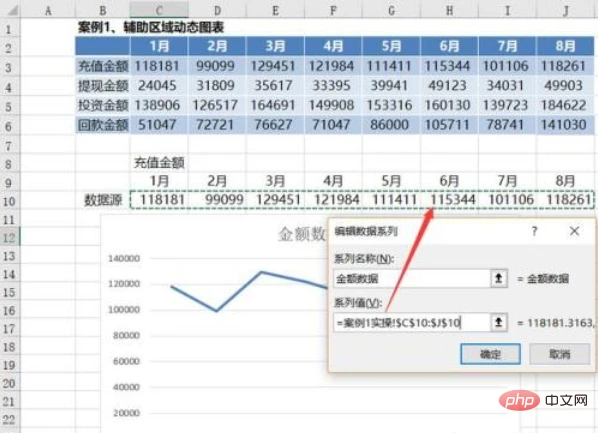Focus the 系列值 input field
Screen dimensions: 598x433
coord(412,323)
